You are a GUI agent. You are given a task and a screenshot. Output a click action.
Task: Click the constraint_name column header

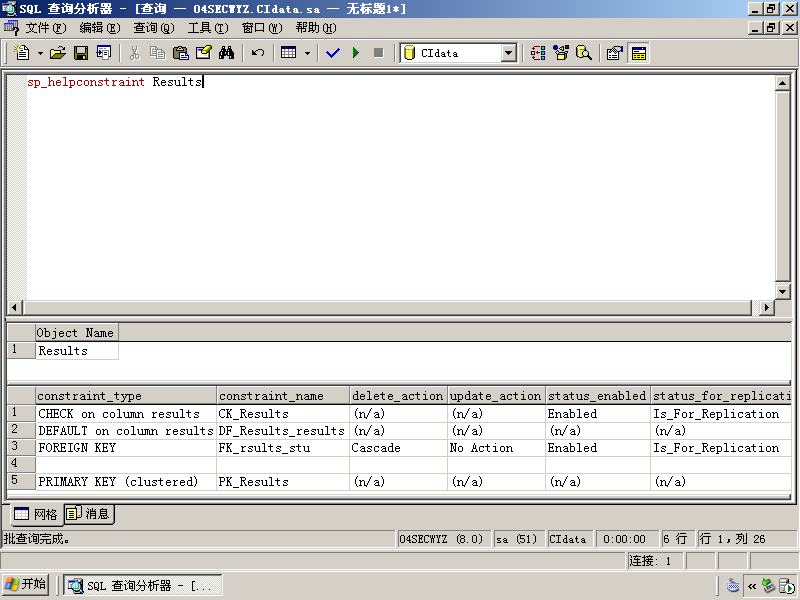tap(283, 396)
